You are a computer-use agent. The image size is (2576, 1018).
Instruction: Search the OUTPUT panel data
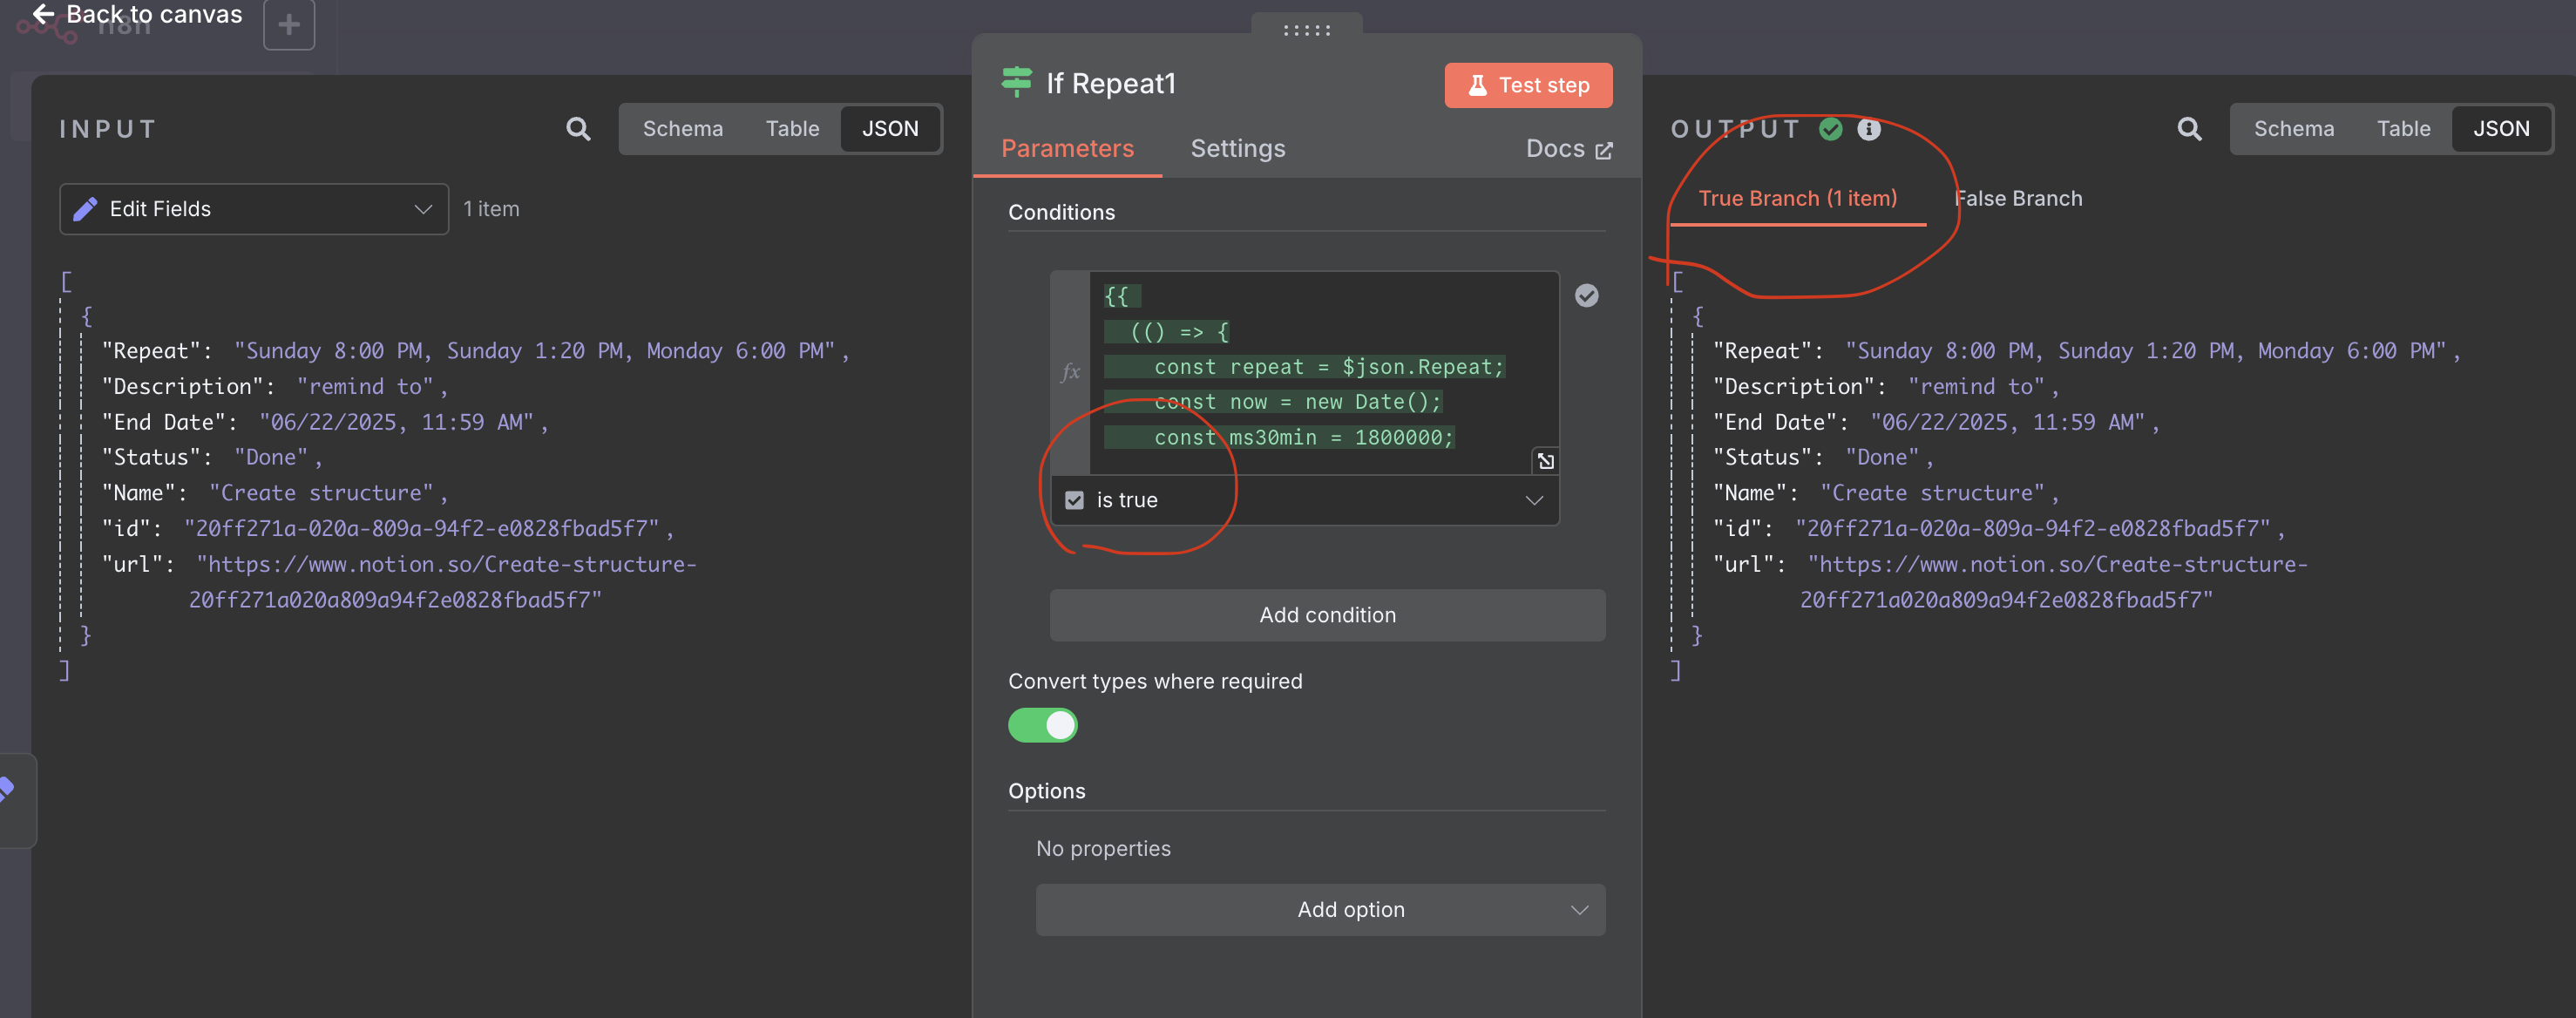pyautogui.click(x=2189, y=129)
